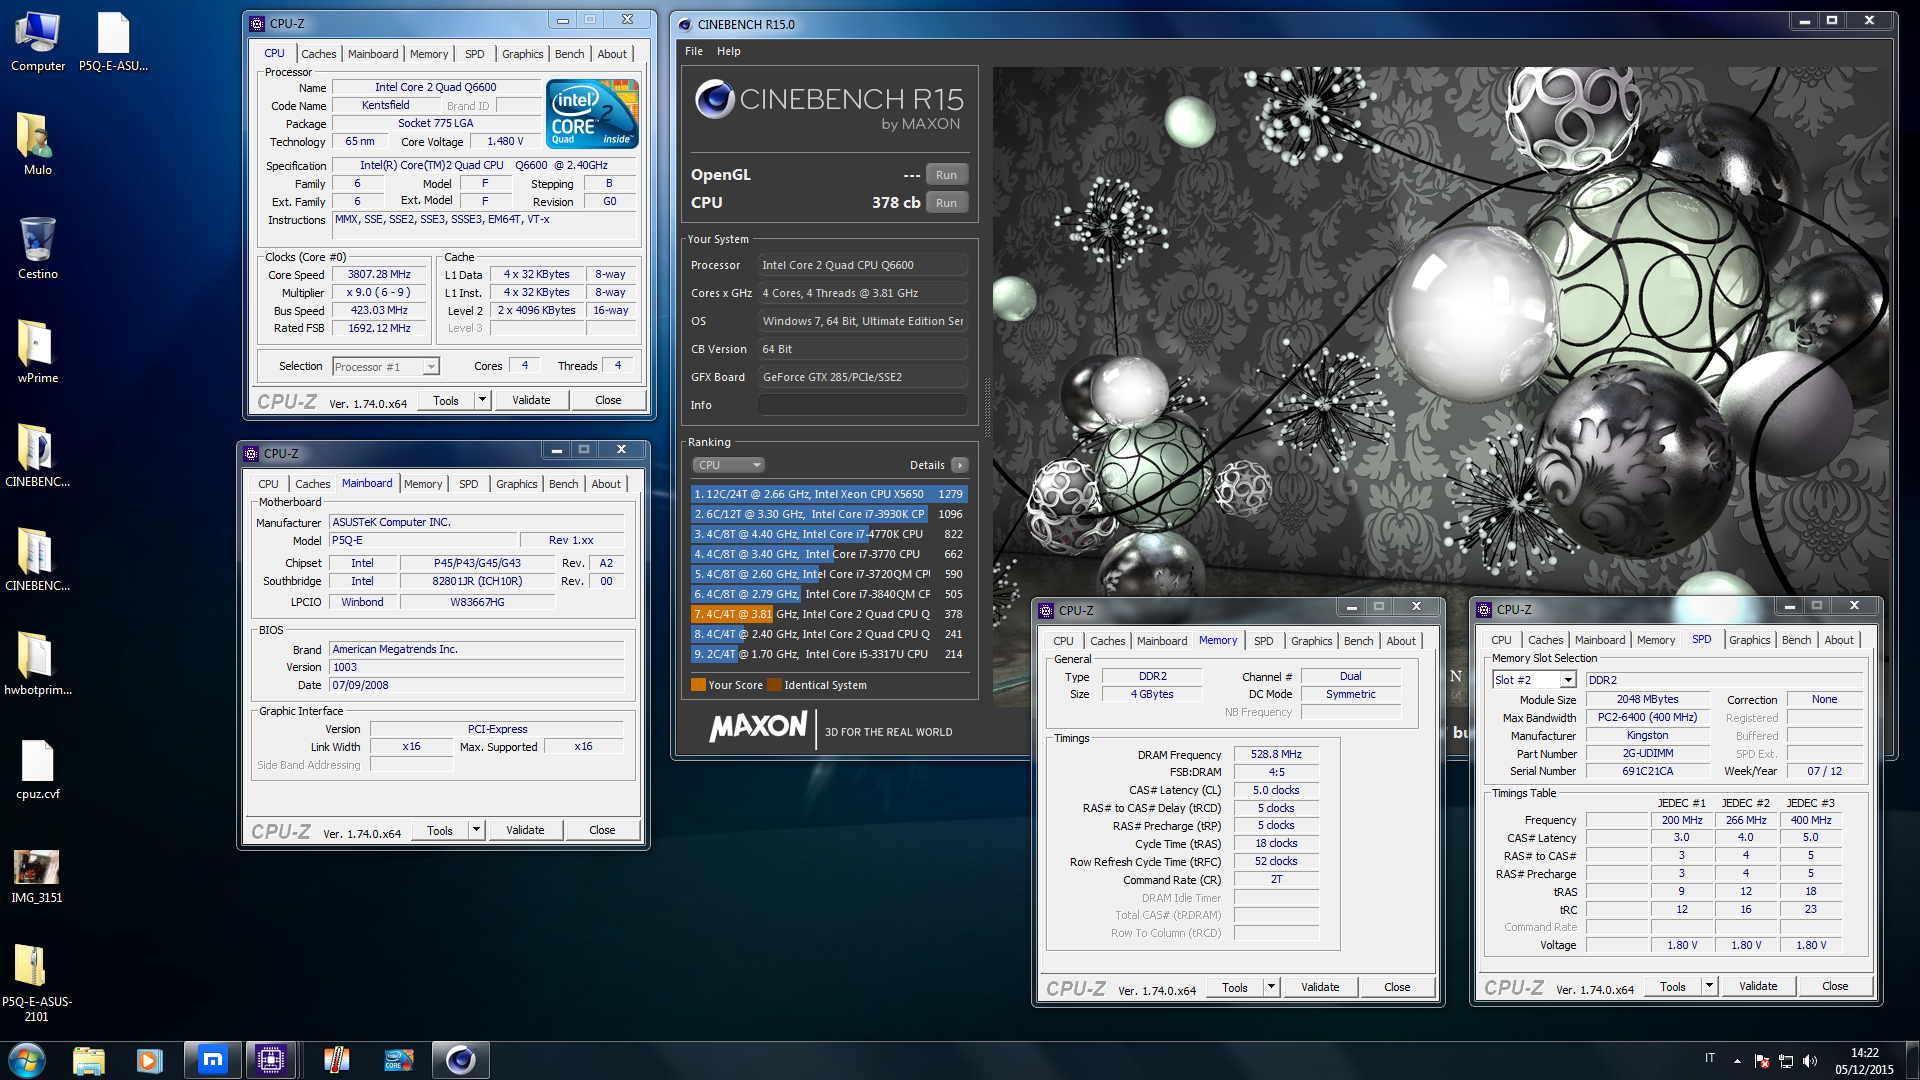Image resolution: width=1920 pixels, height=1080 pixels.
Task: Open the hwbotprim... folder icon
Action: coord(37,665)
